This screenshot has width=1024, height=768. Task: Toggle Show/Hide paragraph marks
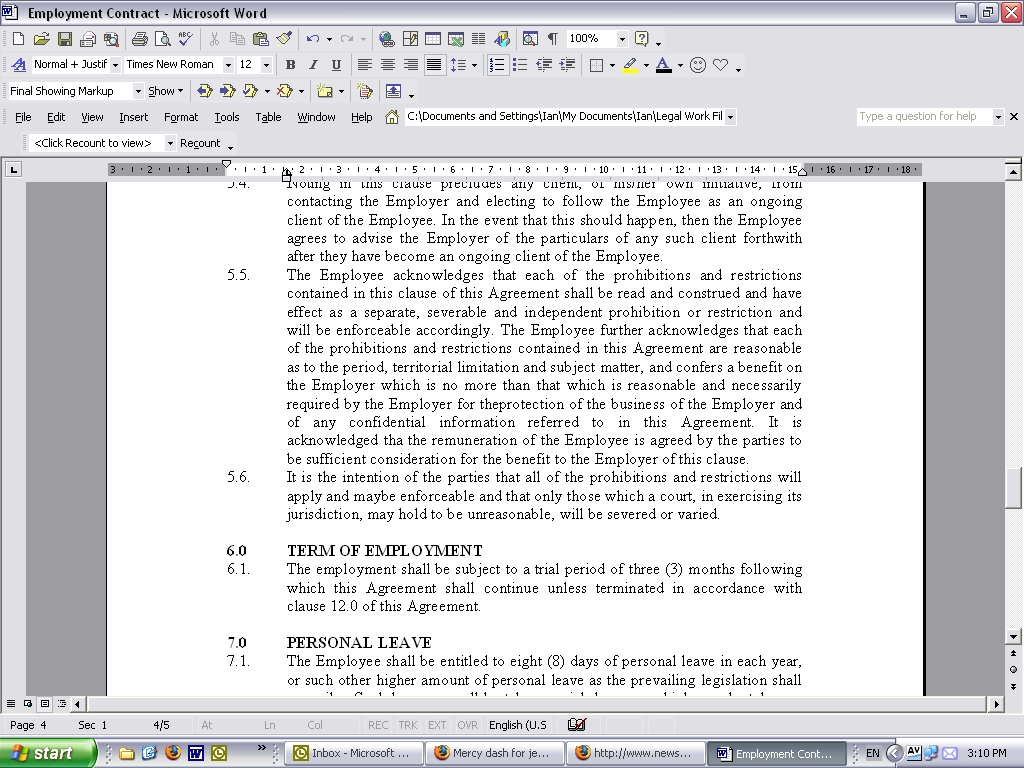(552, 39)
